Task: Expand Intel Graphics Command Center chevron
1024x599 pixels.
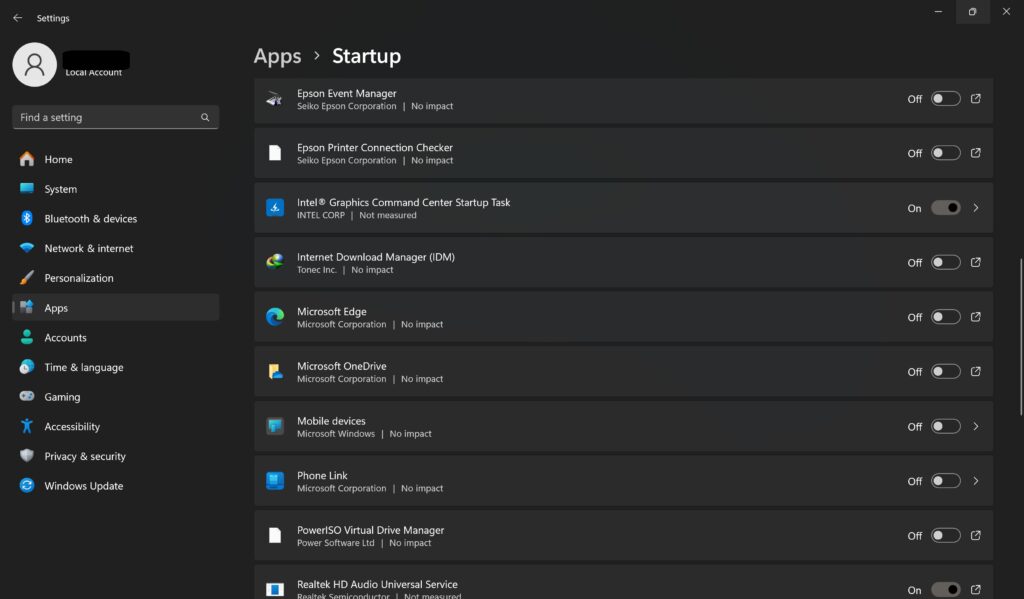Action: click(976, 208)
